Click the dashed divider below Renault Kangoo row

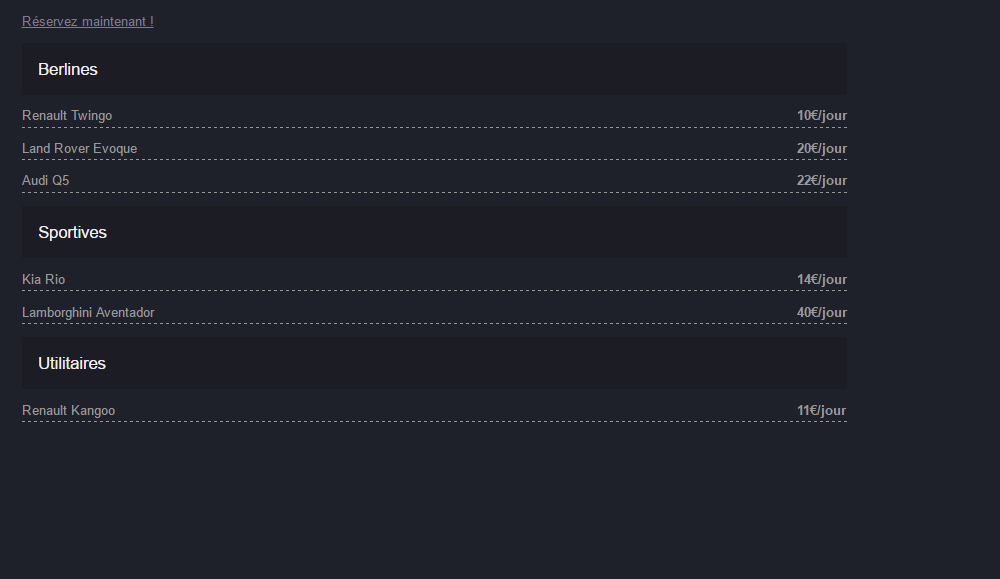point(434,421)
